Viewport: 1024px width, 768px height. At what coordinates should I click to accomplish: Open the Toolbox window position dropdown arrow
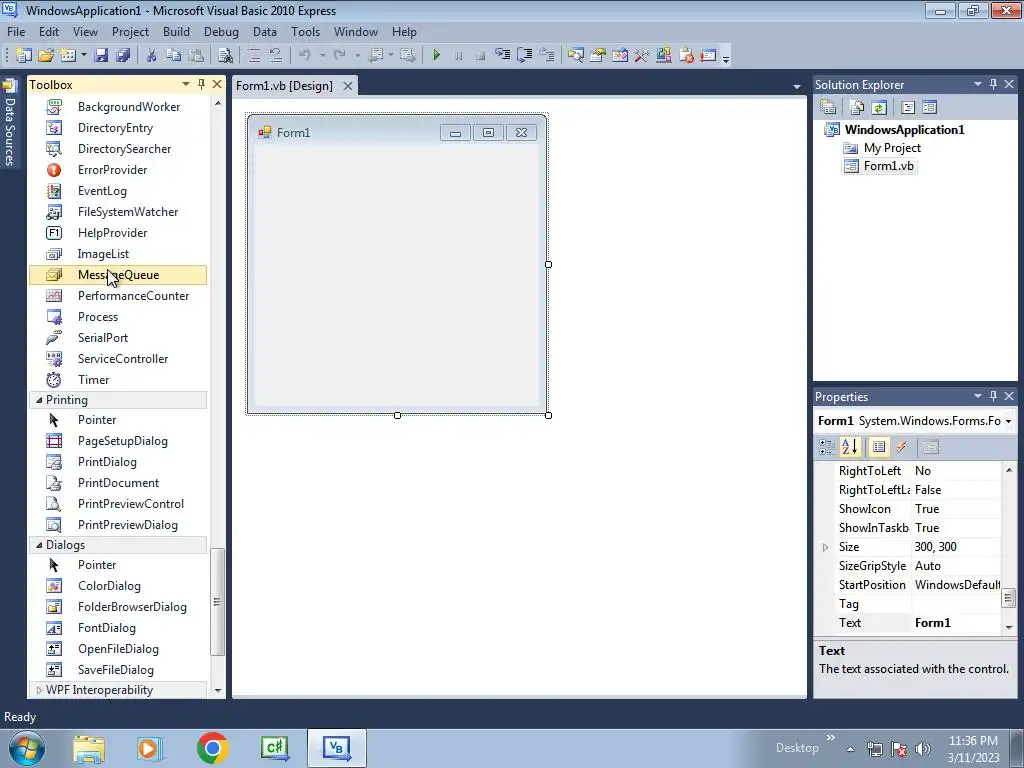point(185,84)
